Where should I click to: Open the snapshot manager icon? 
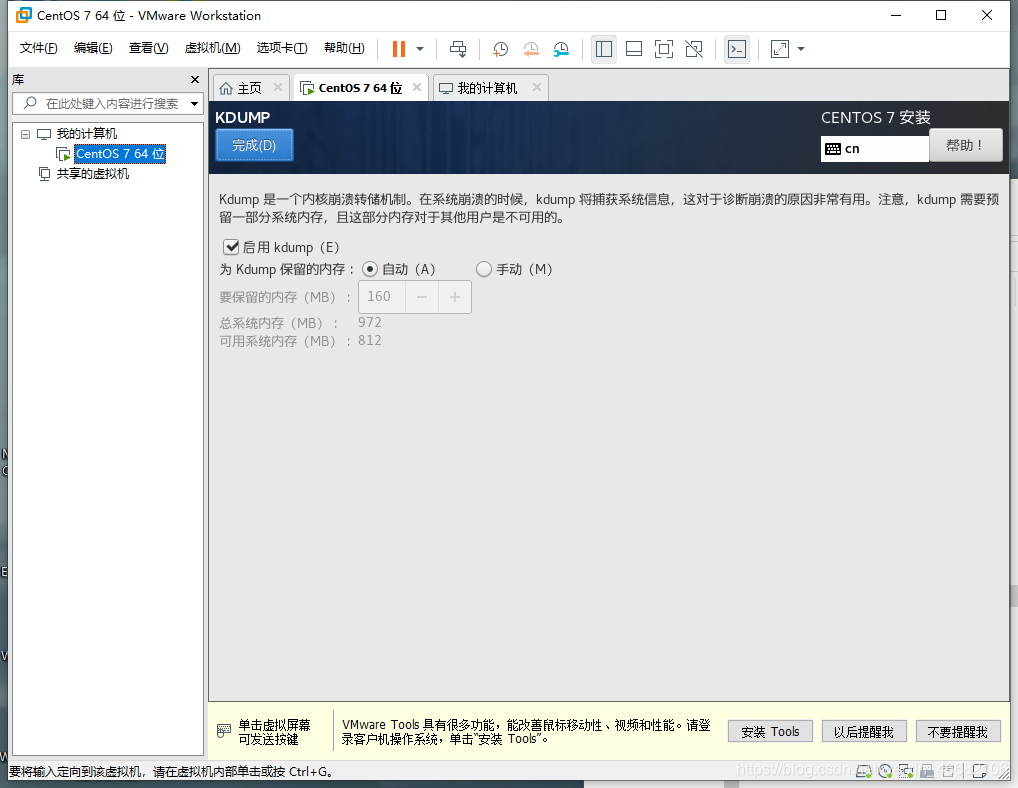click(561, 49)
